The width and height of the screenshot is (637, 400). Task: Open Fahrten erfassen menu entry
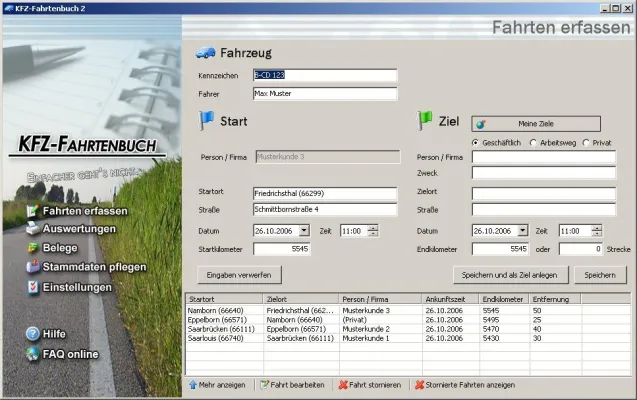[85, 211]
